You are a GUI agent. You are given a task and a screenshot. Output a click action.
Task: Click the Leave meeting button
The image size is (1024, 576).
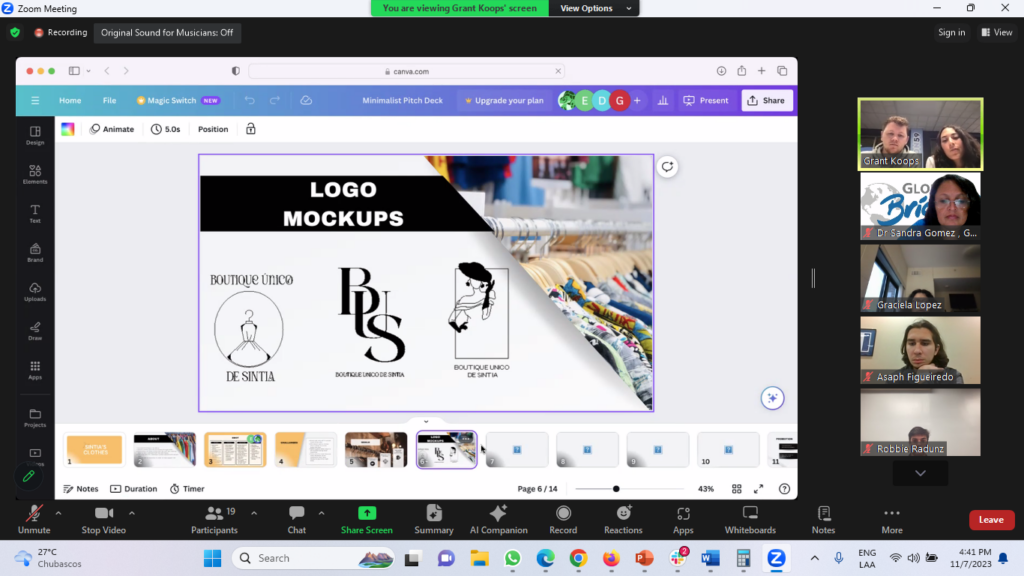pyautogui.click(x=990, y=520)
